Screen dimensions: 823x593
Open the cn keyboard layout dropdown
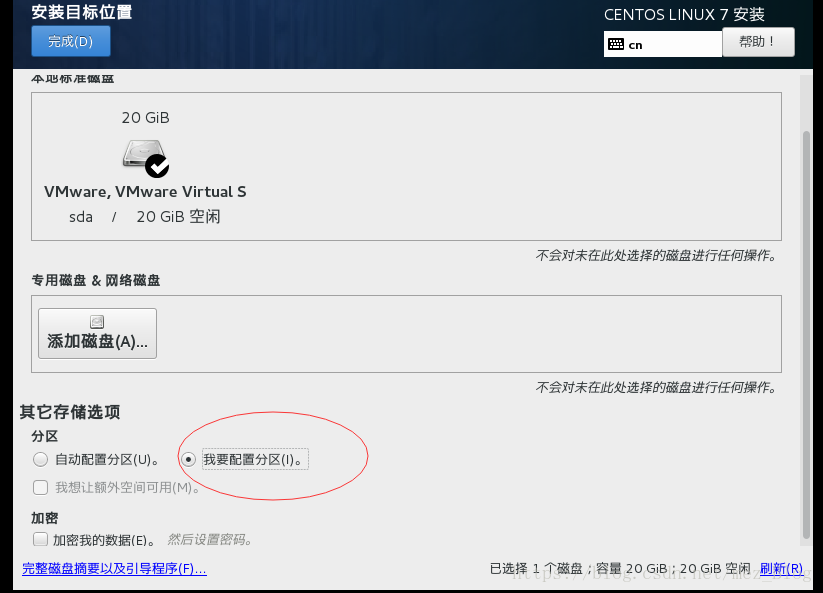tap(663, 44)
